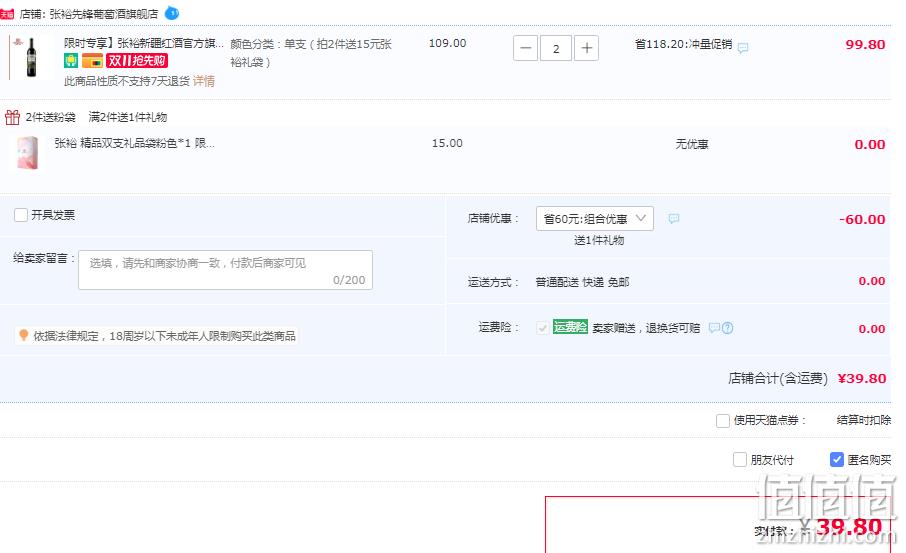
Task: Increase quantity with plus button
Action: tap(586, 48)
